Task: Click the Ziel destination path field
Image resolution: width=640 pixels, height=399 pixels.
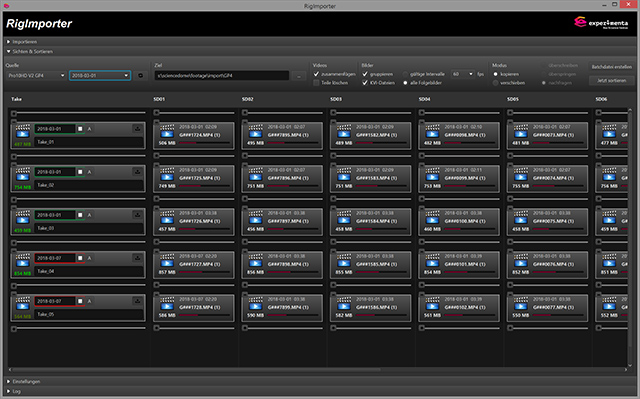Action: click(222, 75)
